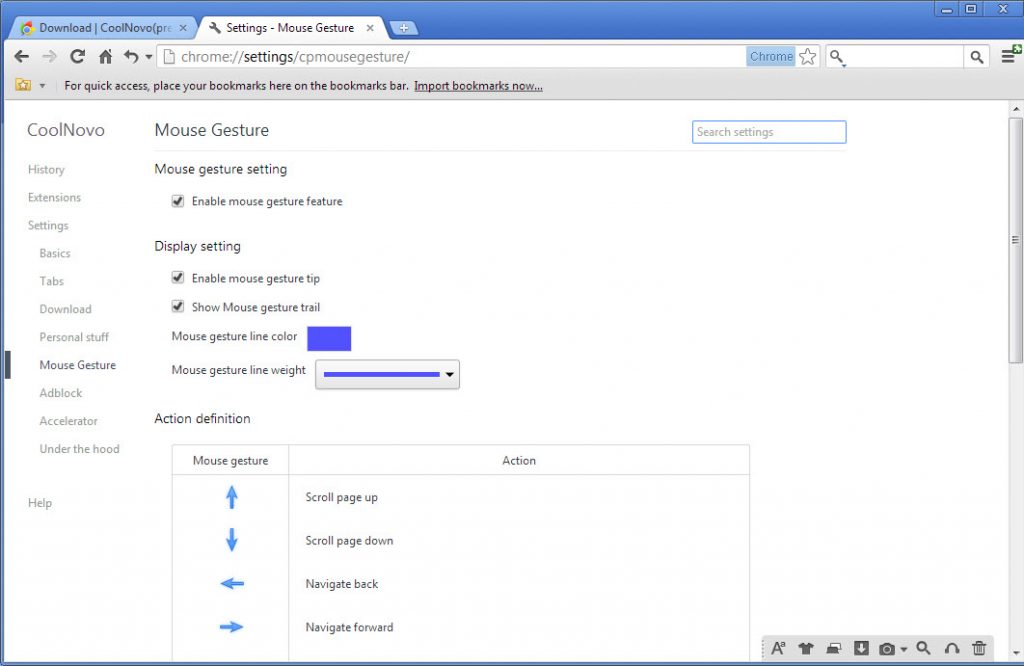Open a new tab with plus button

tap(404, 28)
